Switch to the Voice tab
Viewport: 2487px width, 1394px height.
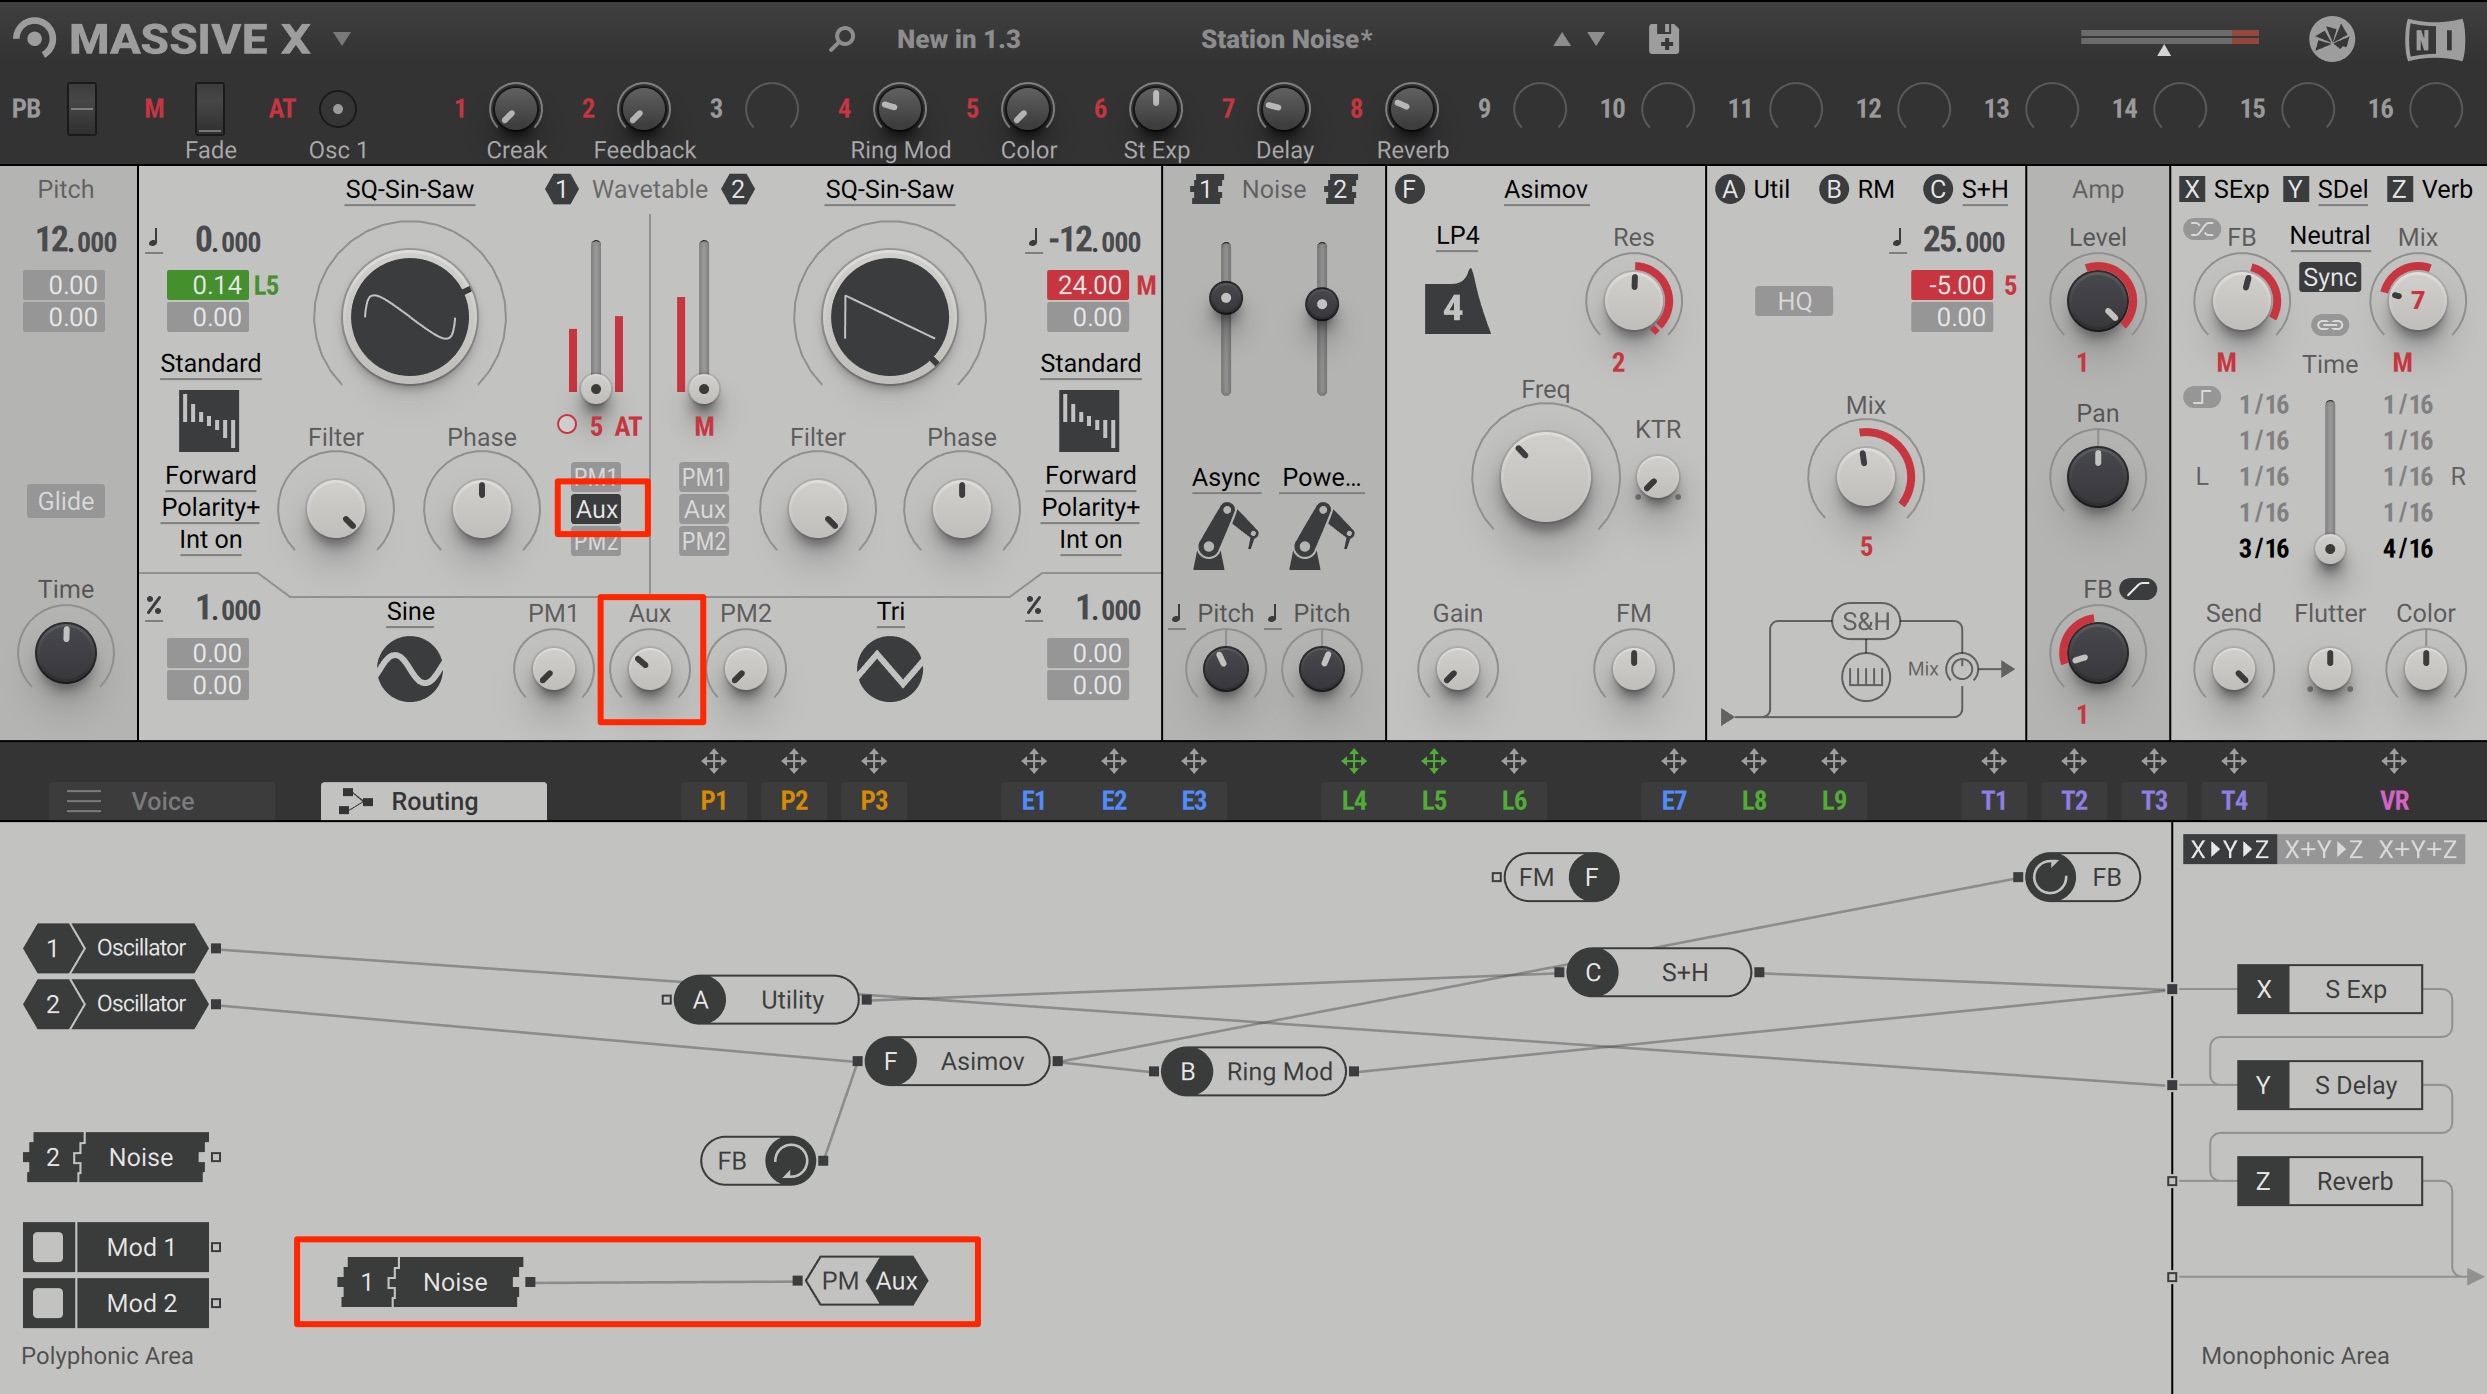click(x=162, y=801)
